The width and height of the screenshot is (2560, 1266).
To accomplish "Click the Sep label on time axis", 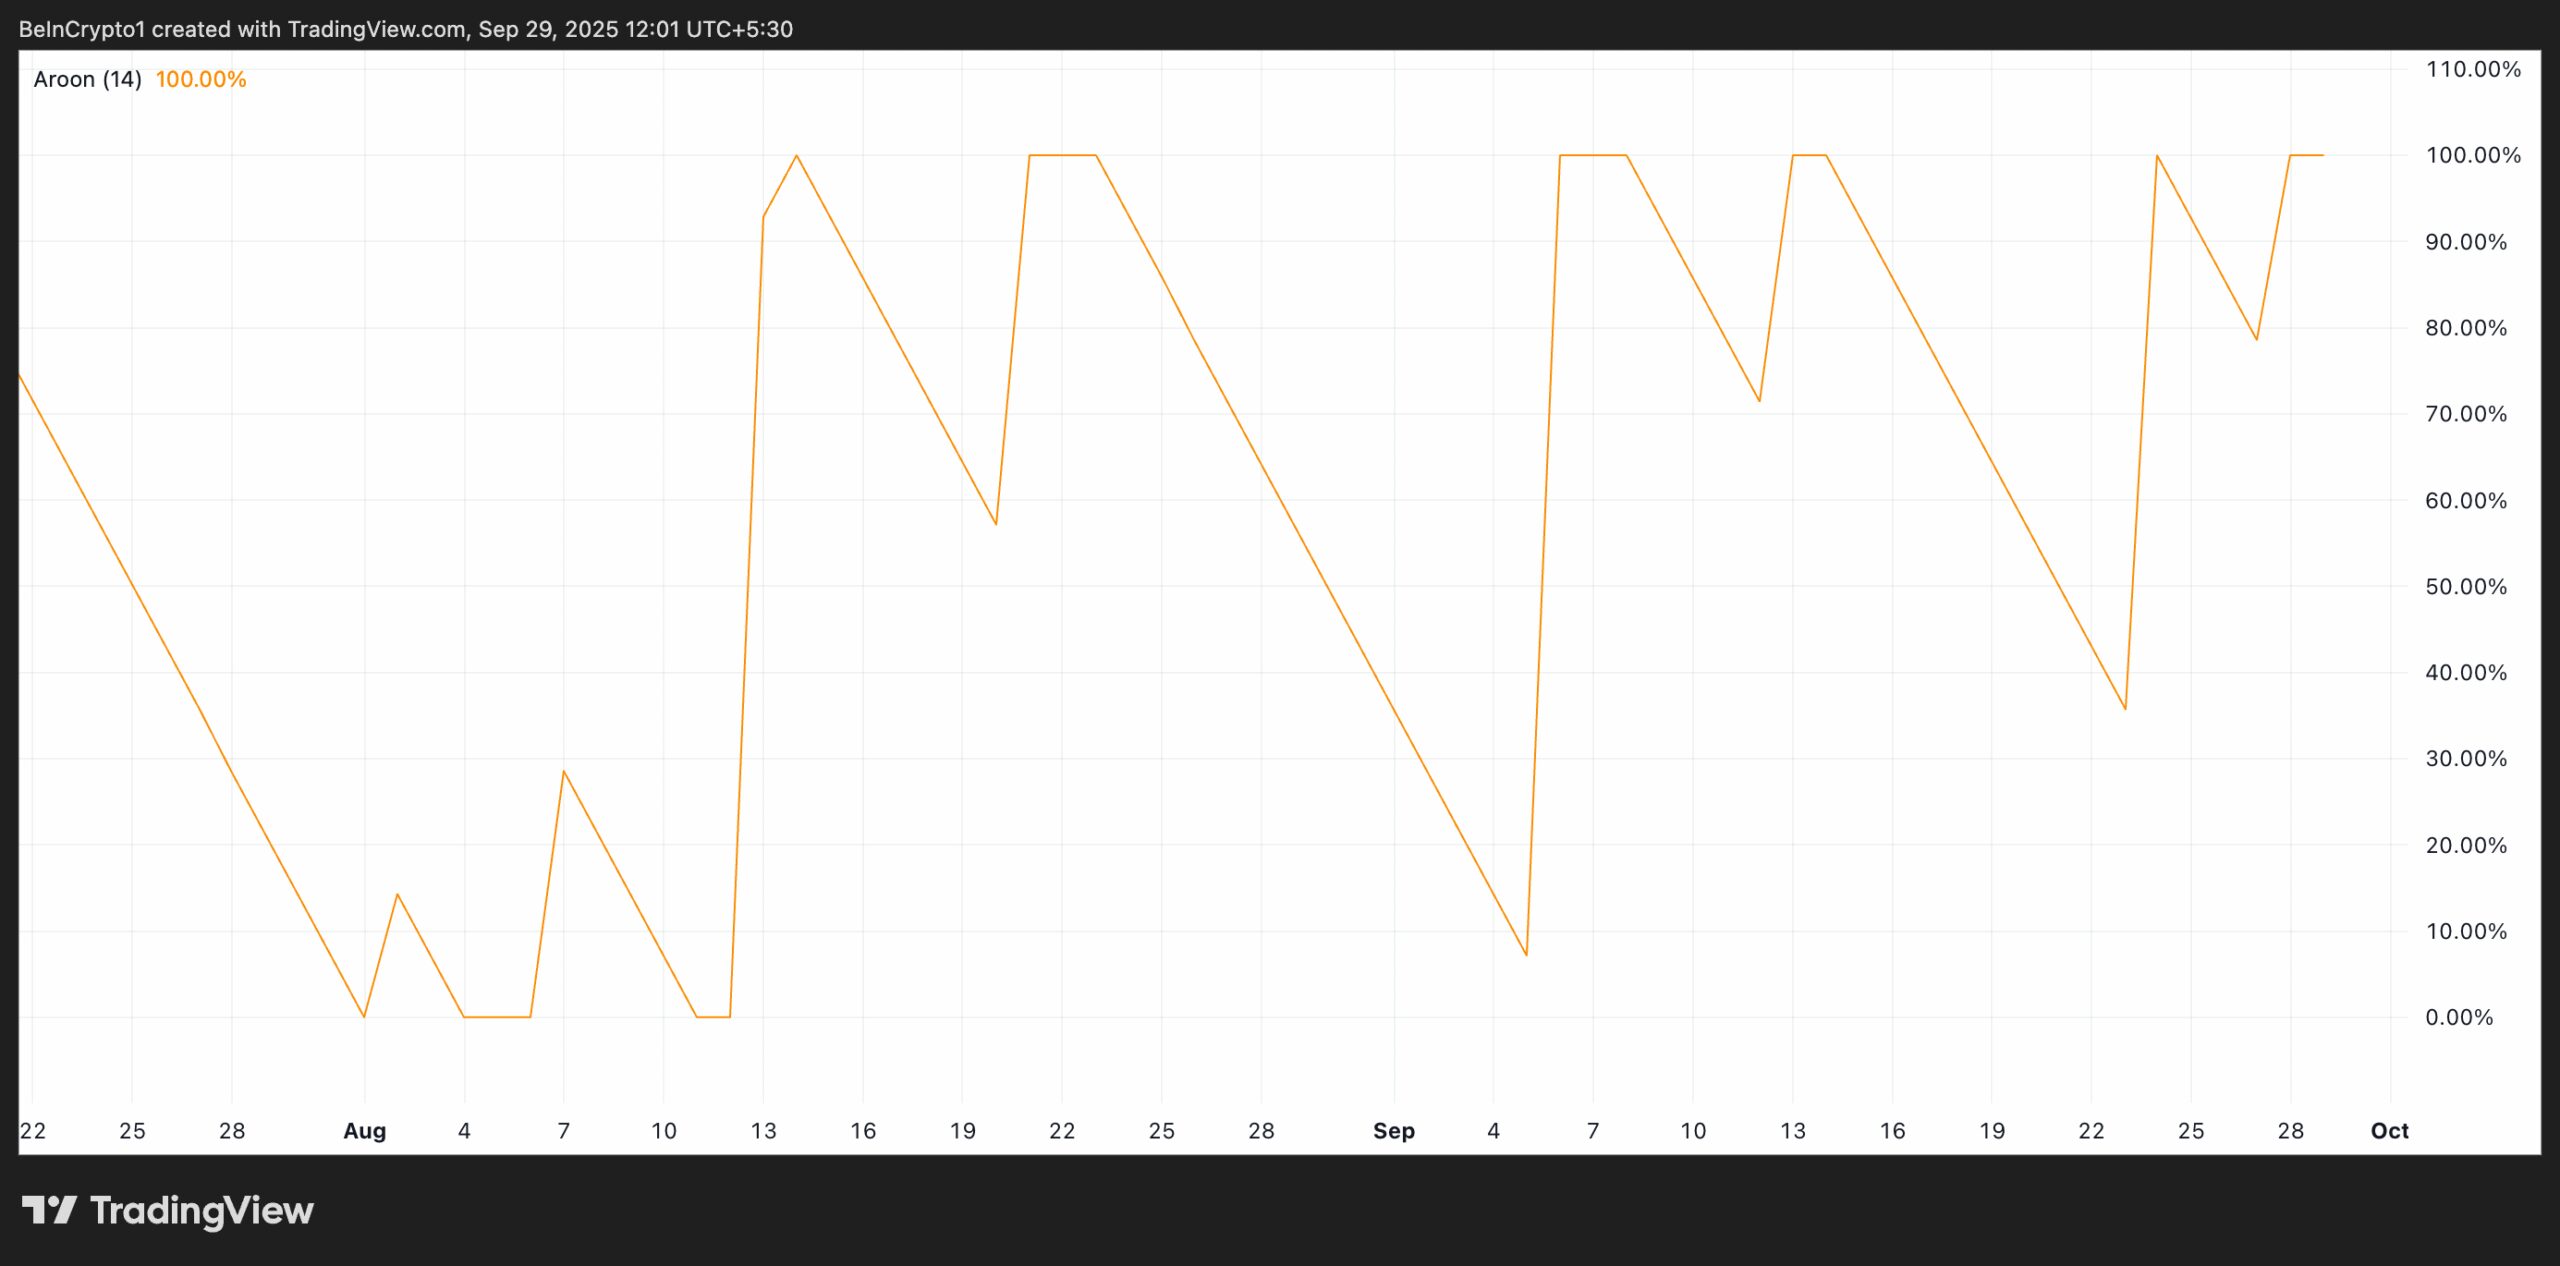I will (x=1393, y=1131).
